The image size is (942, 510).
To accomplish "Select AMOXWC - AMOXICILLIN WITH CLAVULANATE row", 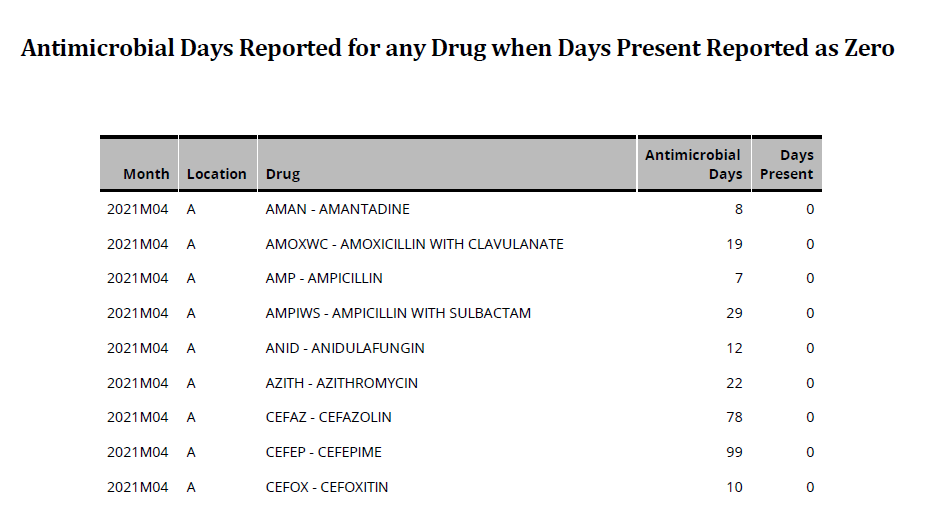I will point(414,244).
